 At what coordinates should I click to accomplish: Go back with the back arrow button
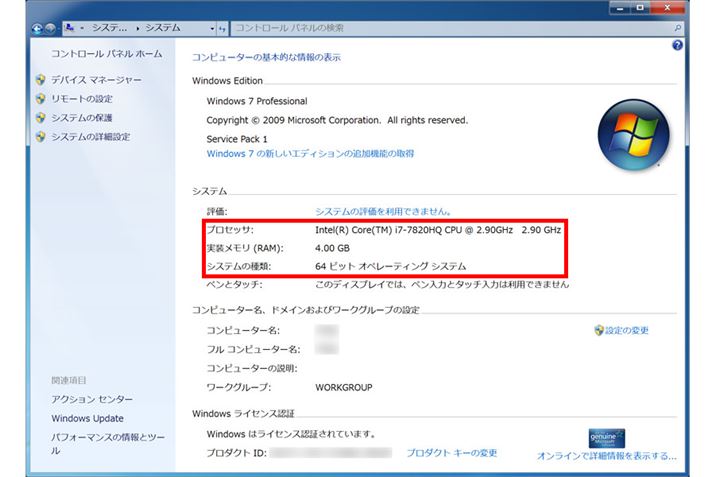37,29
